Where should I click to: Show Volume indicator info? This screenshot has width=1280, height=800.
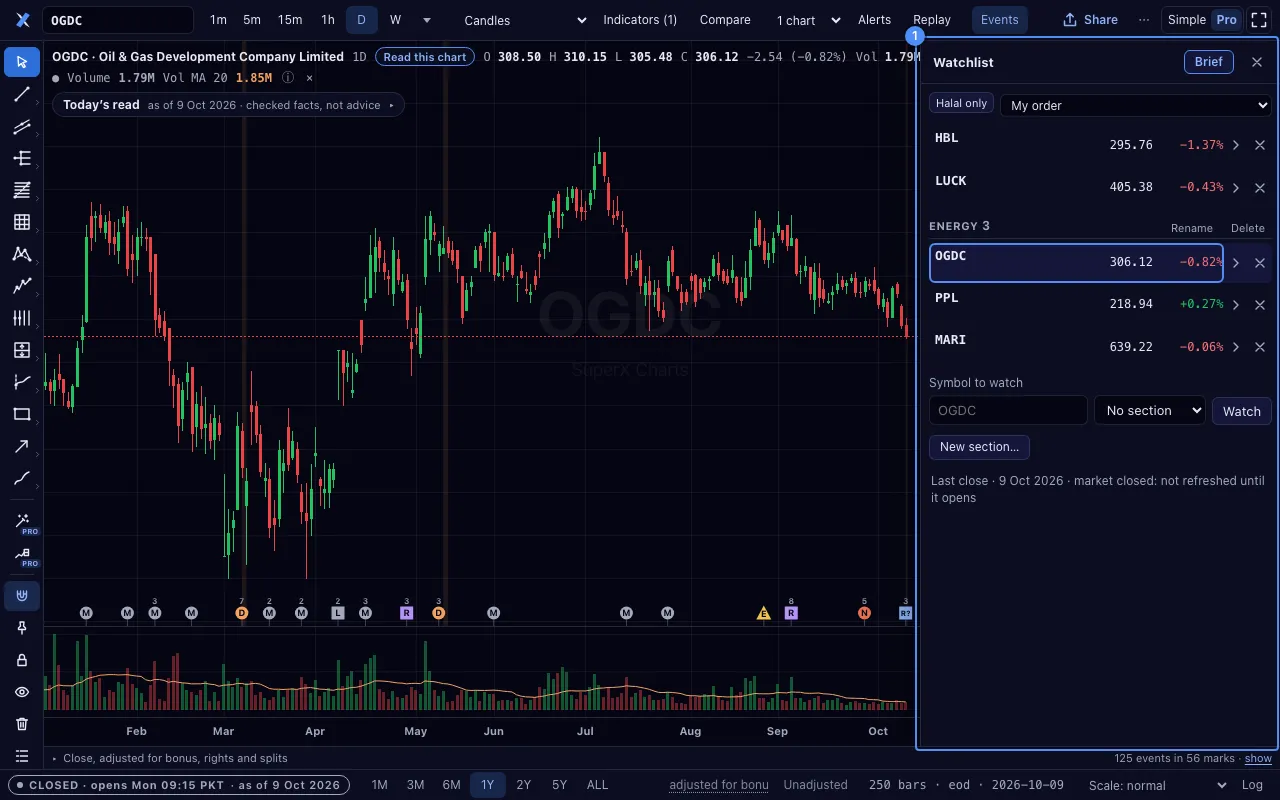288,78
